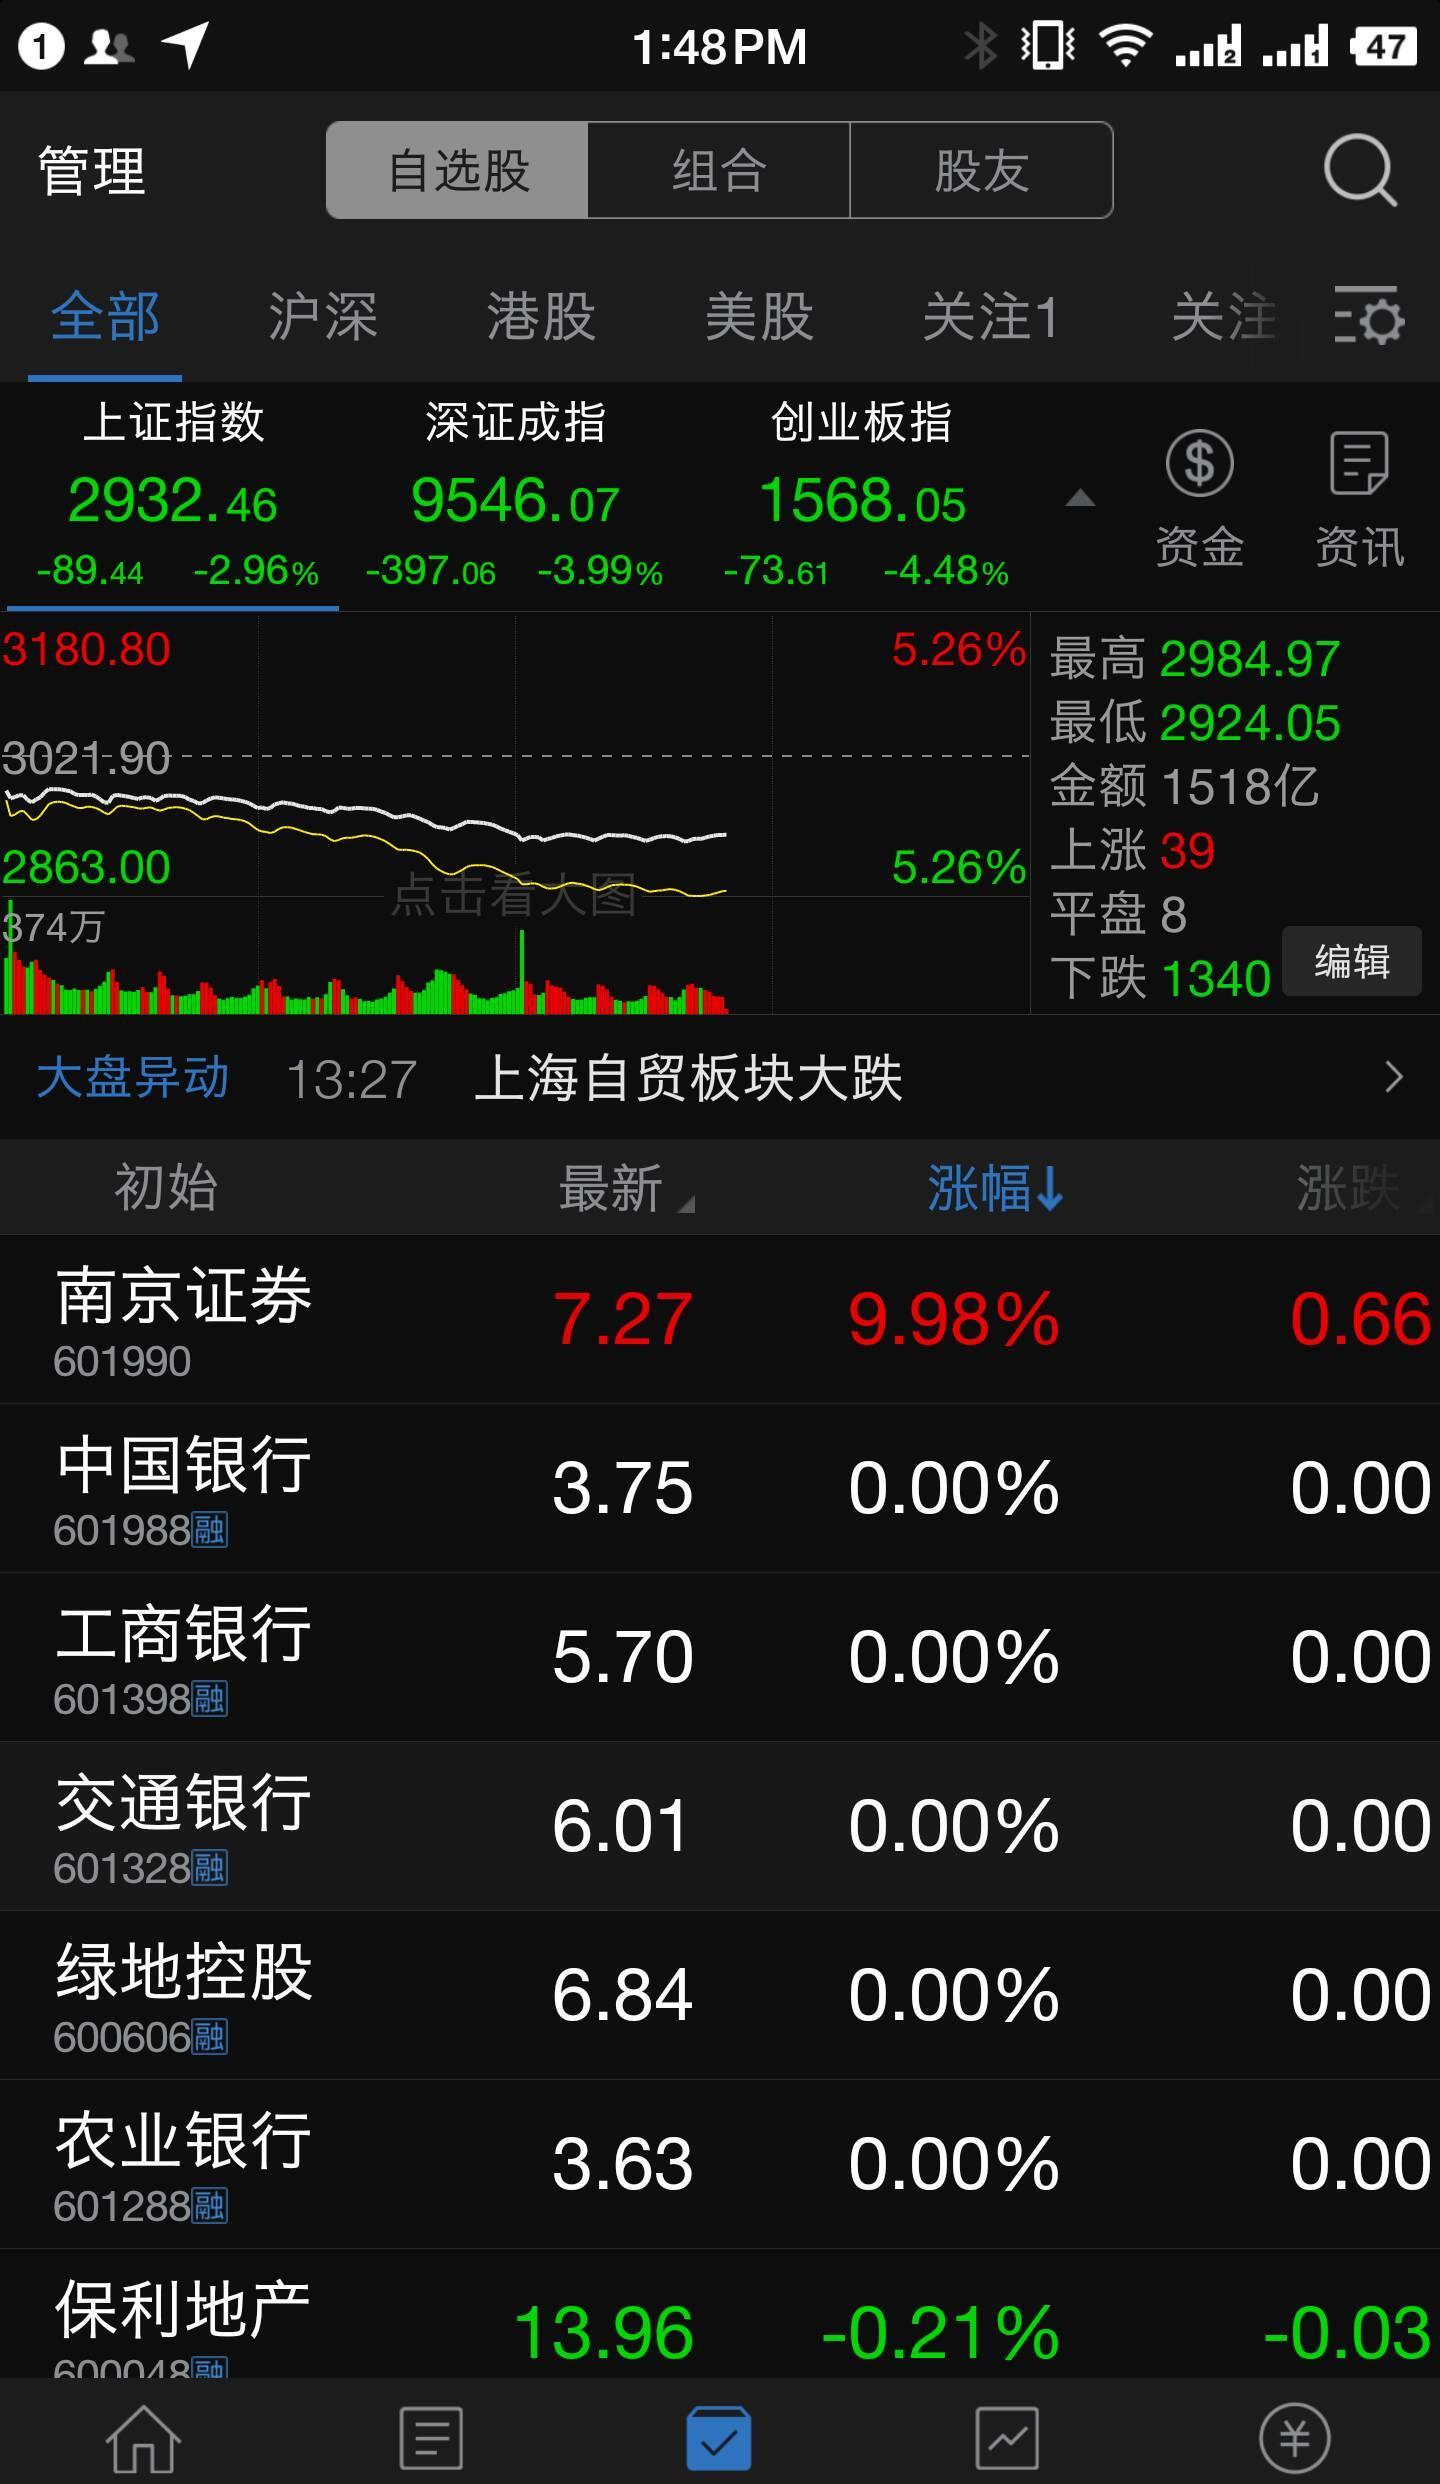
Task: Tap price 13.96 of 保利地产
Action: (603, 2333)
